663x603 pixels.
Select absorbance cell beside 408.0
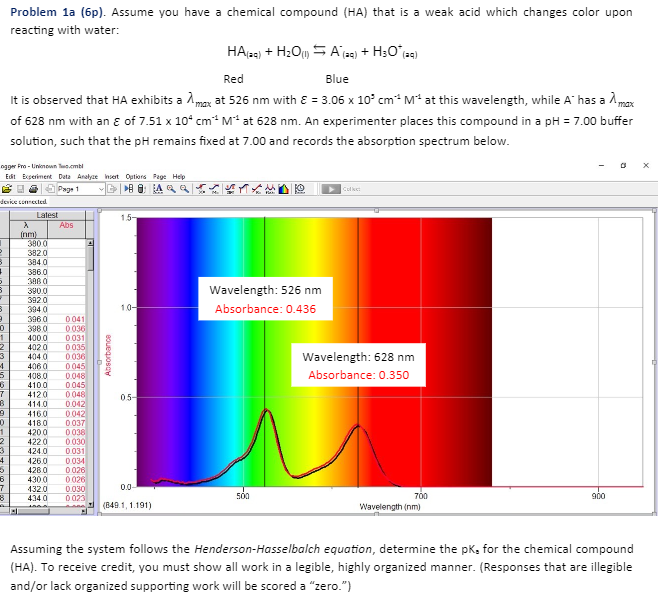coord(67,376)
